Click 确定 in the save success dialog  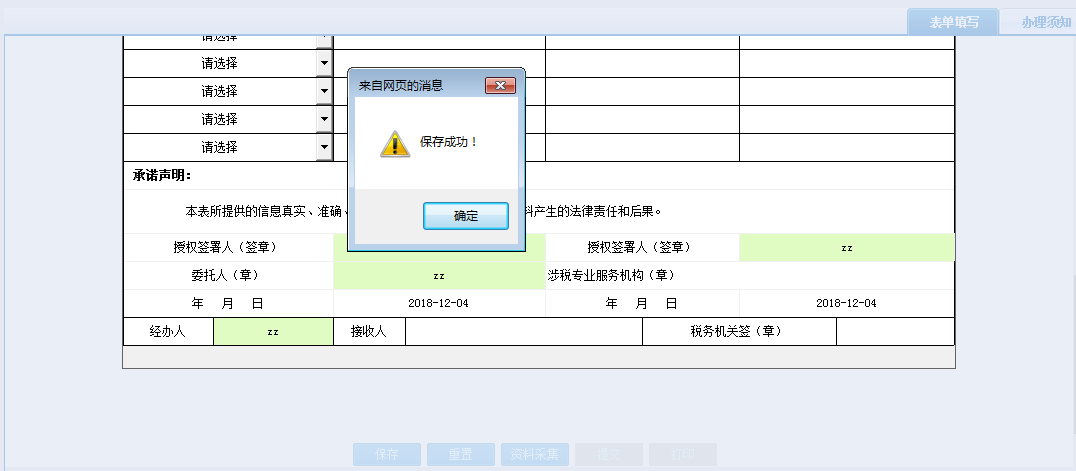pyautogui.click(x=465, y=216)
